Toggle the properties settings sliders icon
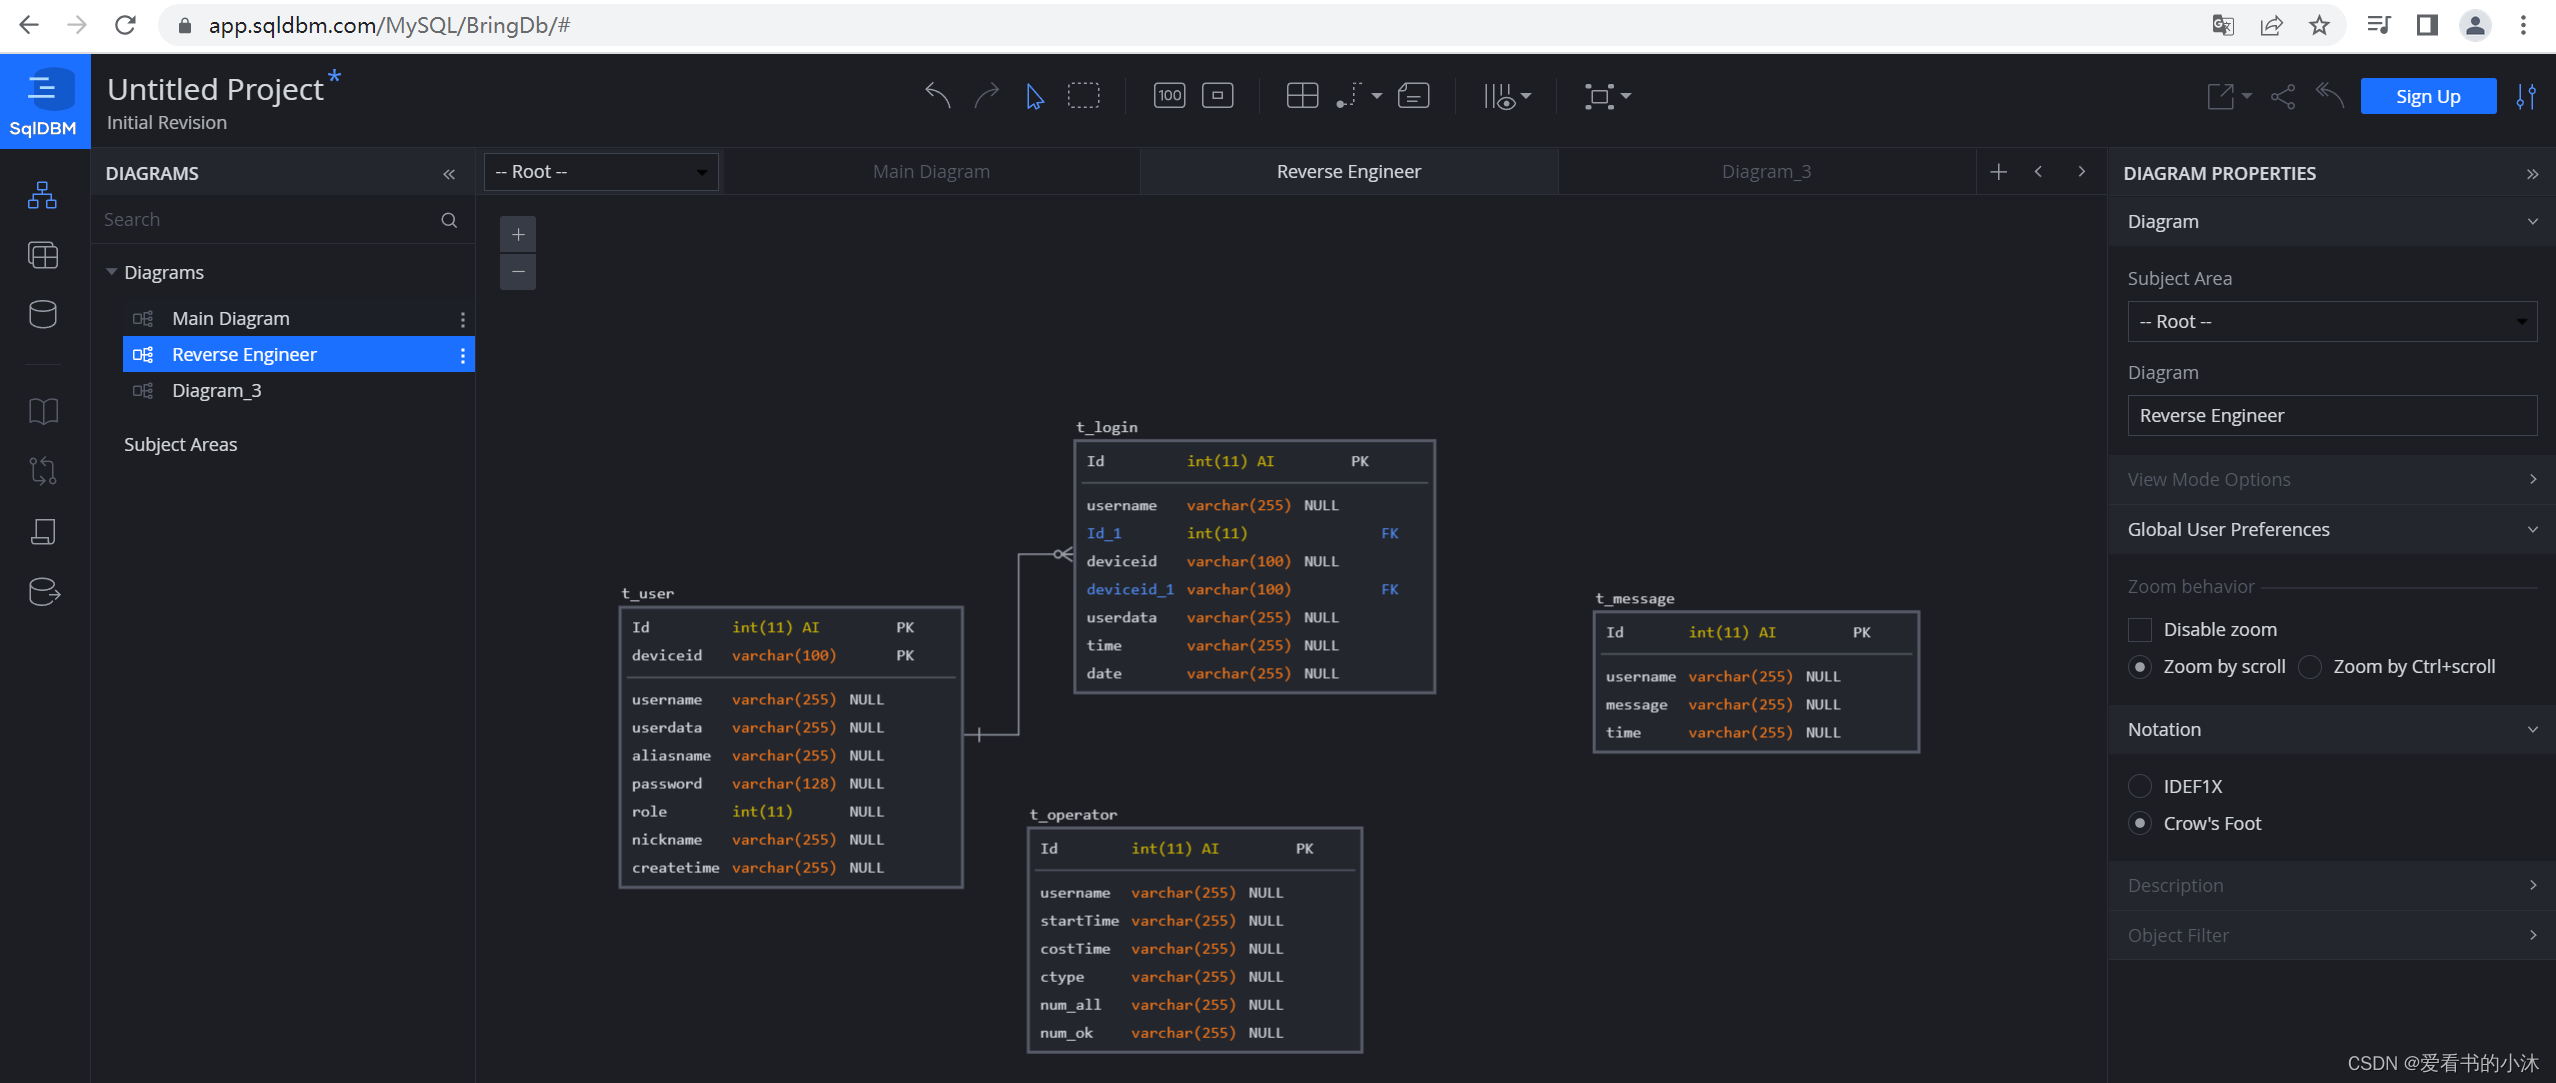 tap(2526, 96)
